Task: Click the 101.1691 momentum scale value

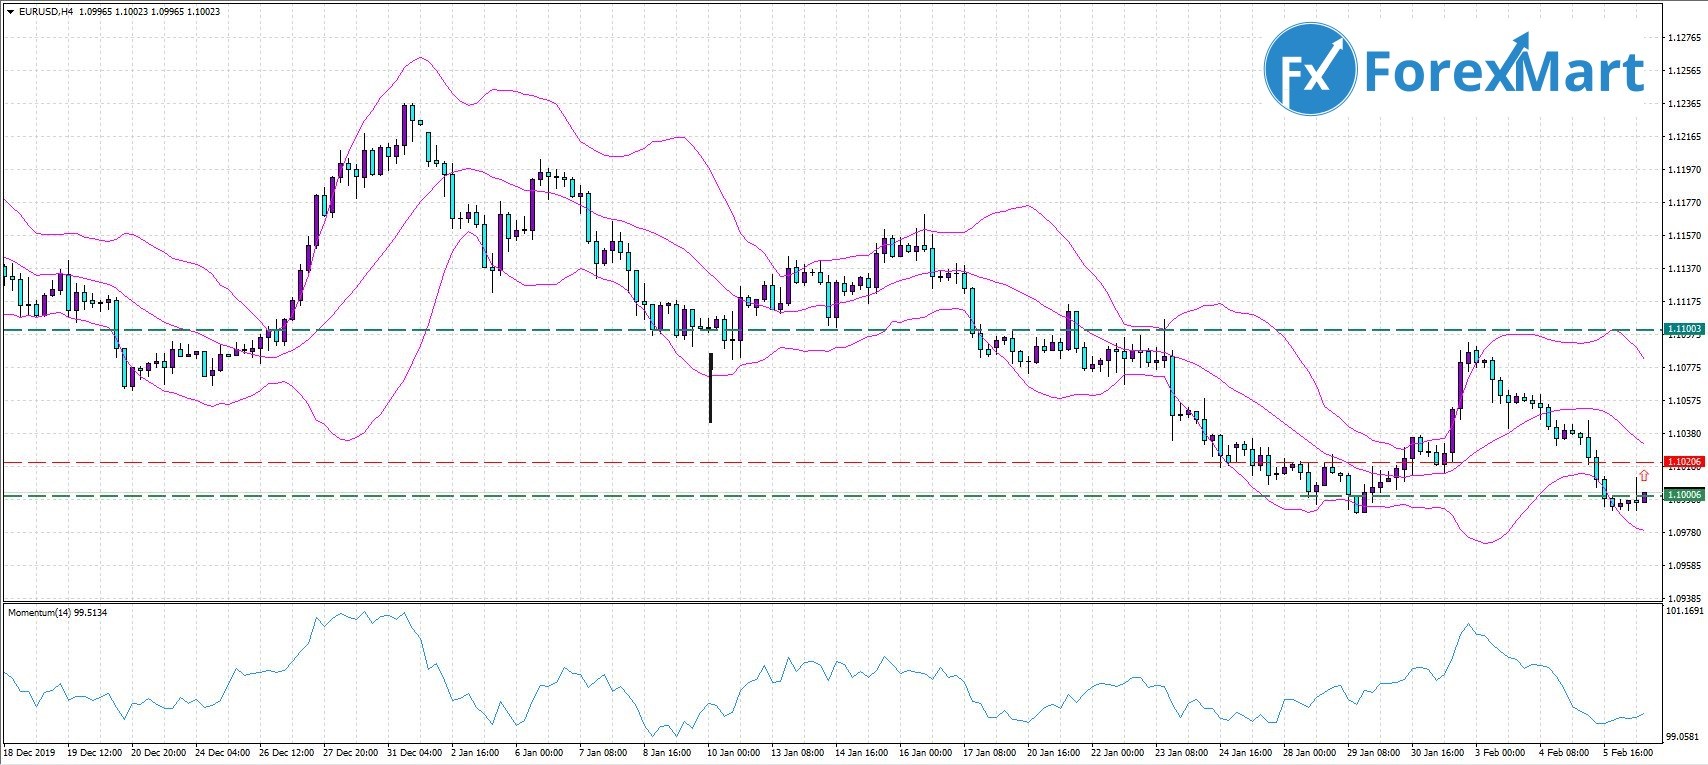Action: point(1684,610)
